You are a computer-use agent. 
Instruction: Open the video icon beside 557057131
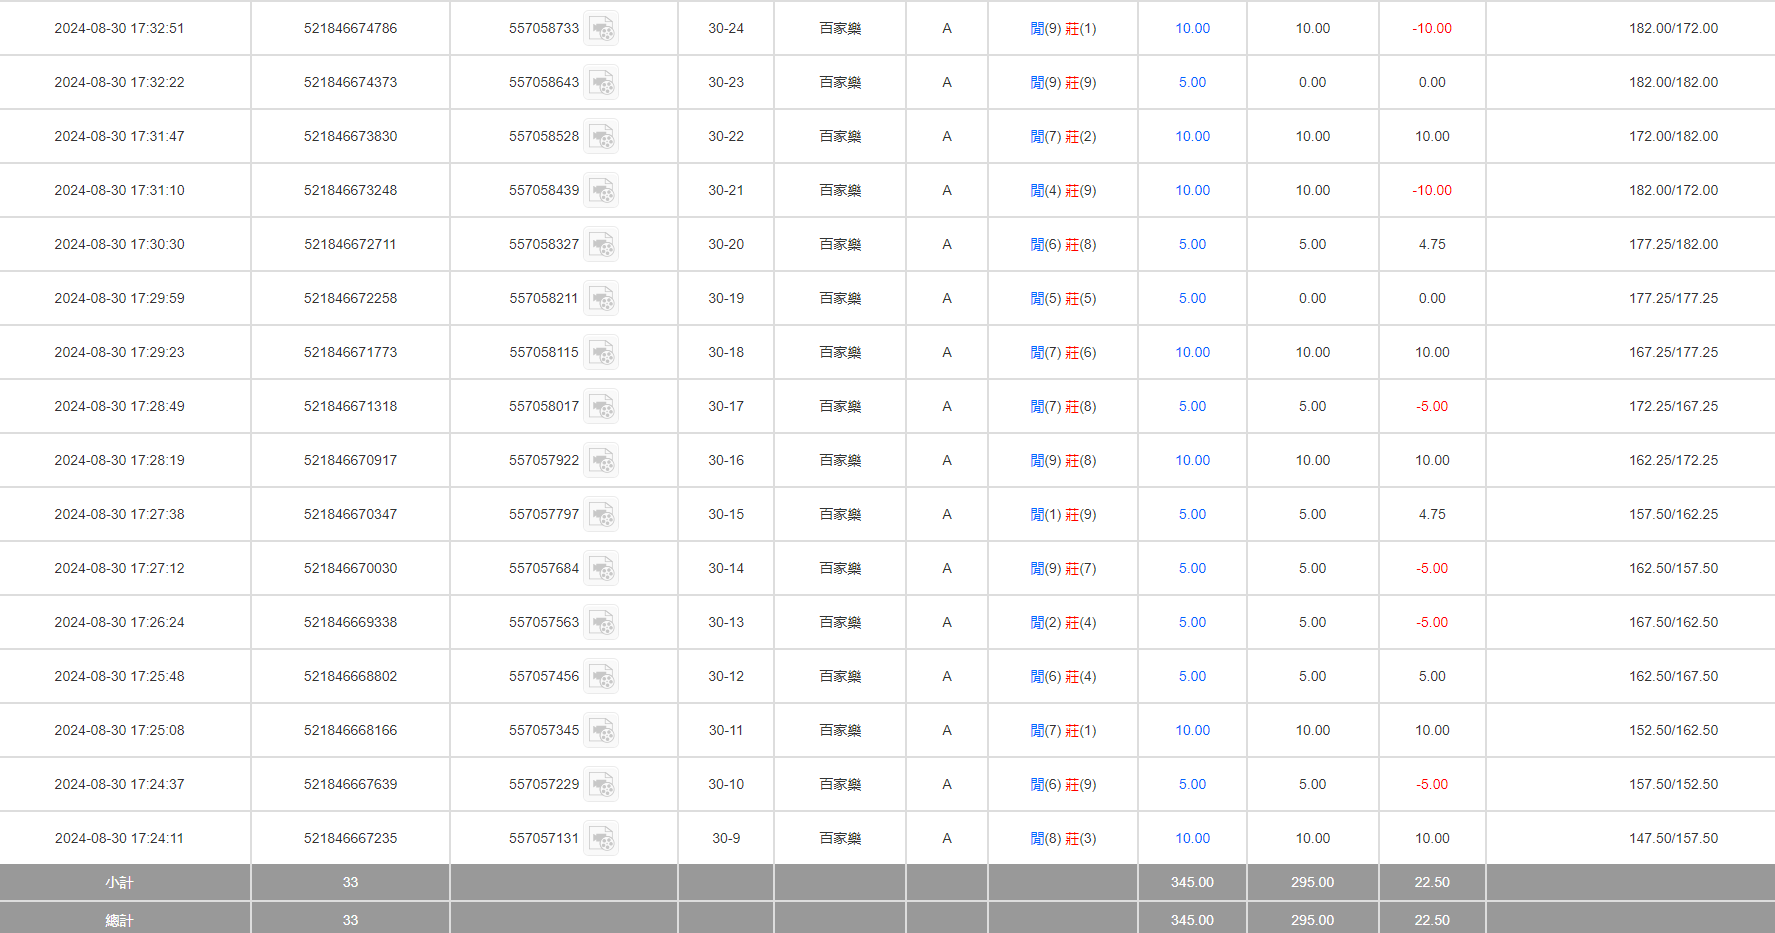601,839
